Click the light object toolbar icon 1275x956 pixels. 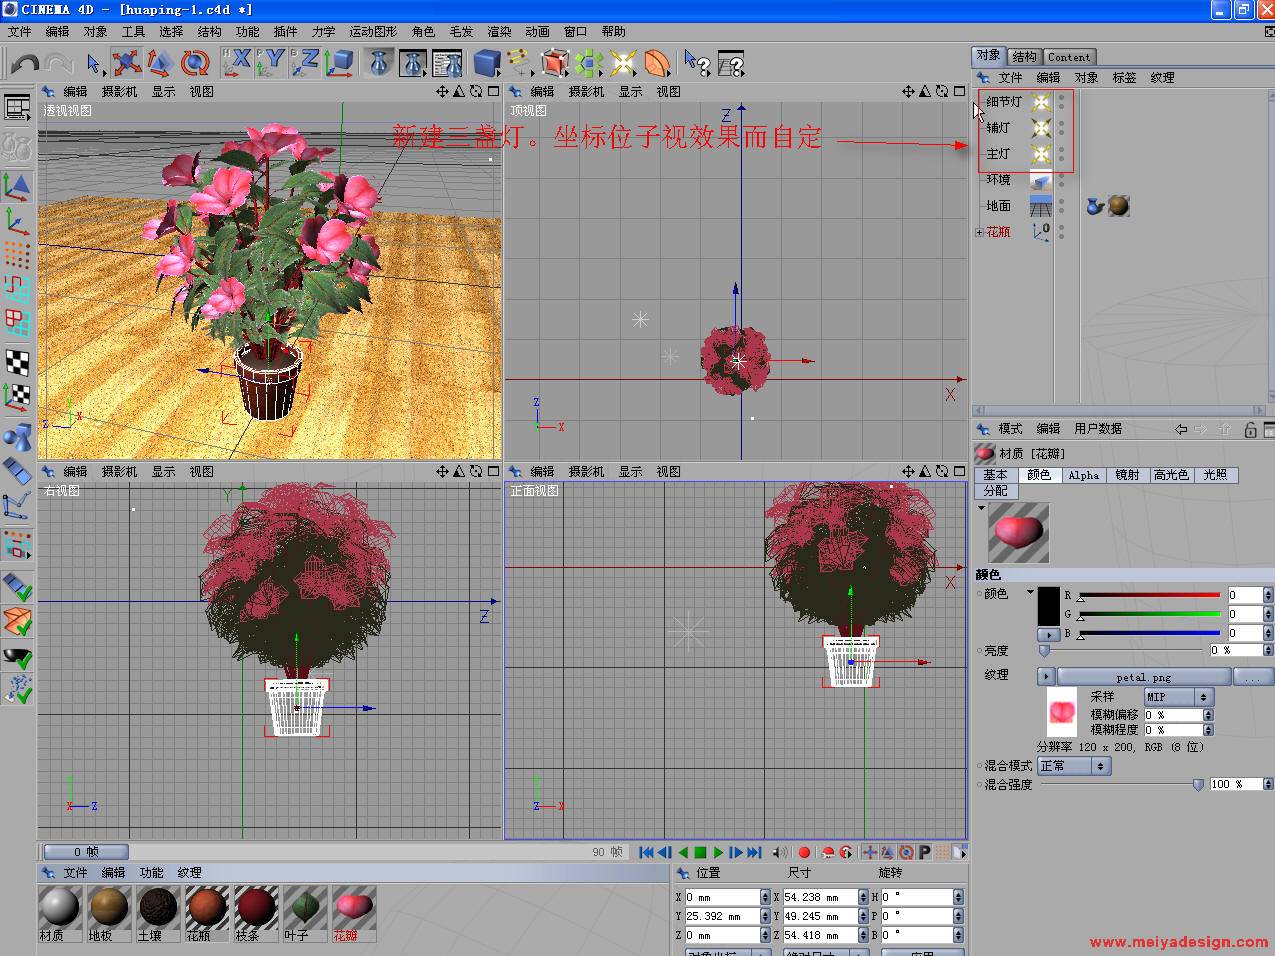tap(622, 64)
